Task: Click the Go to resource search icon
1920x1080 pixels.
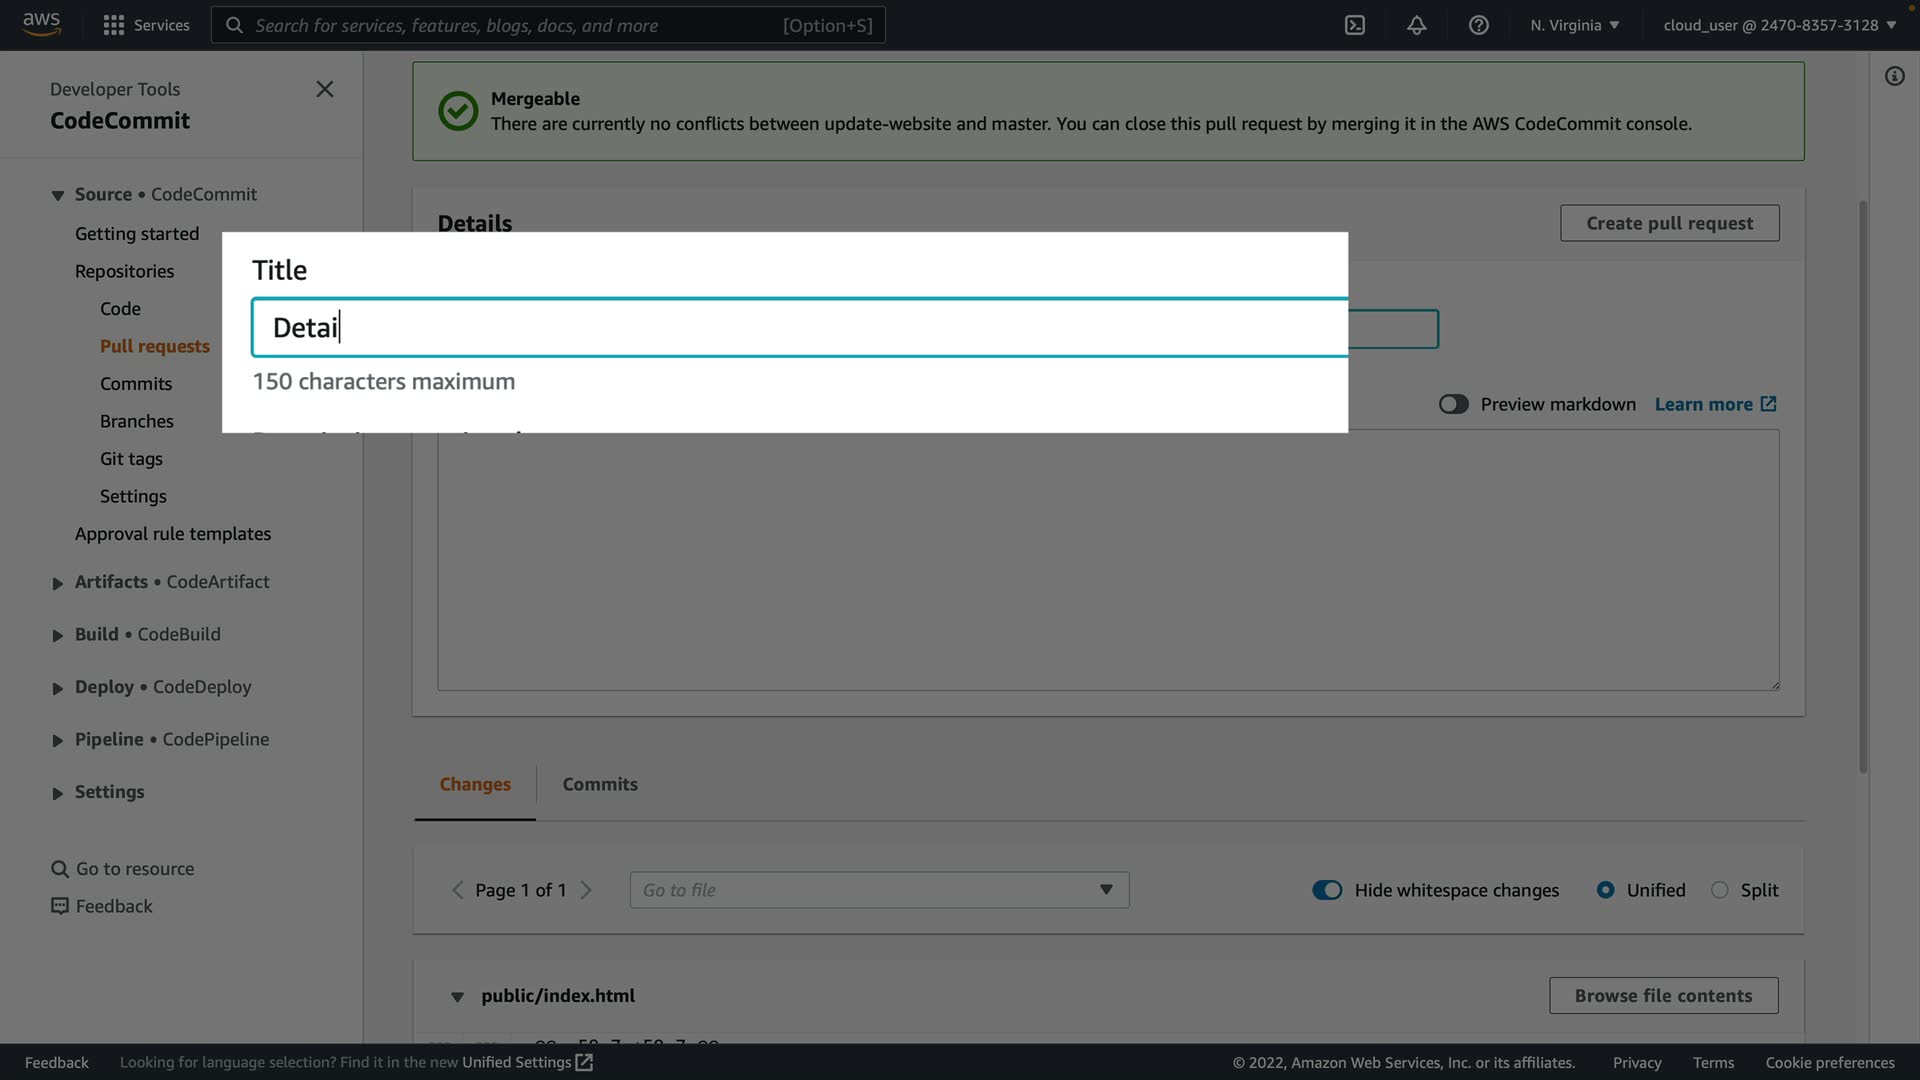Action: tap(60, 869)
